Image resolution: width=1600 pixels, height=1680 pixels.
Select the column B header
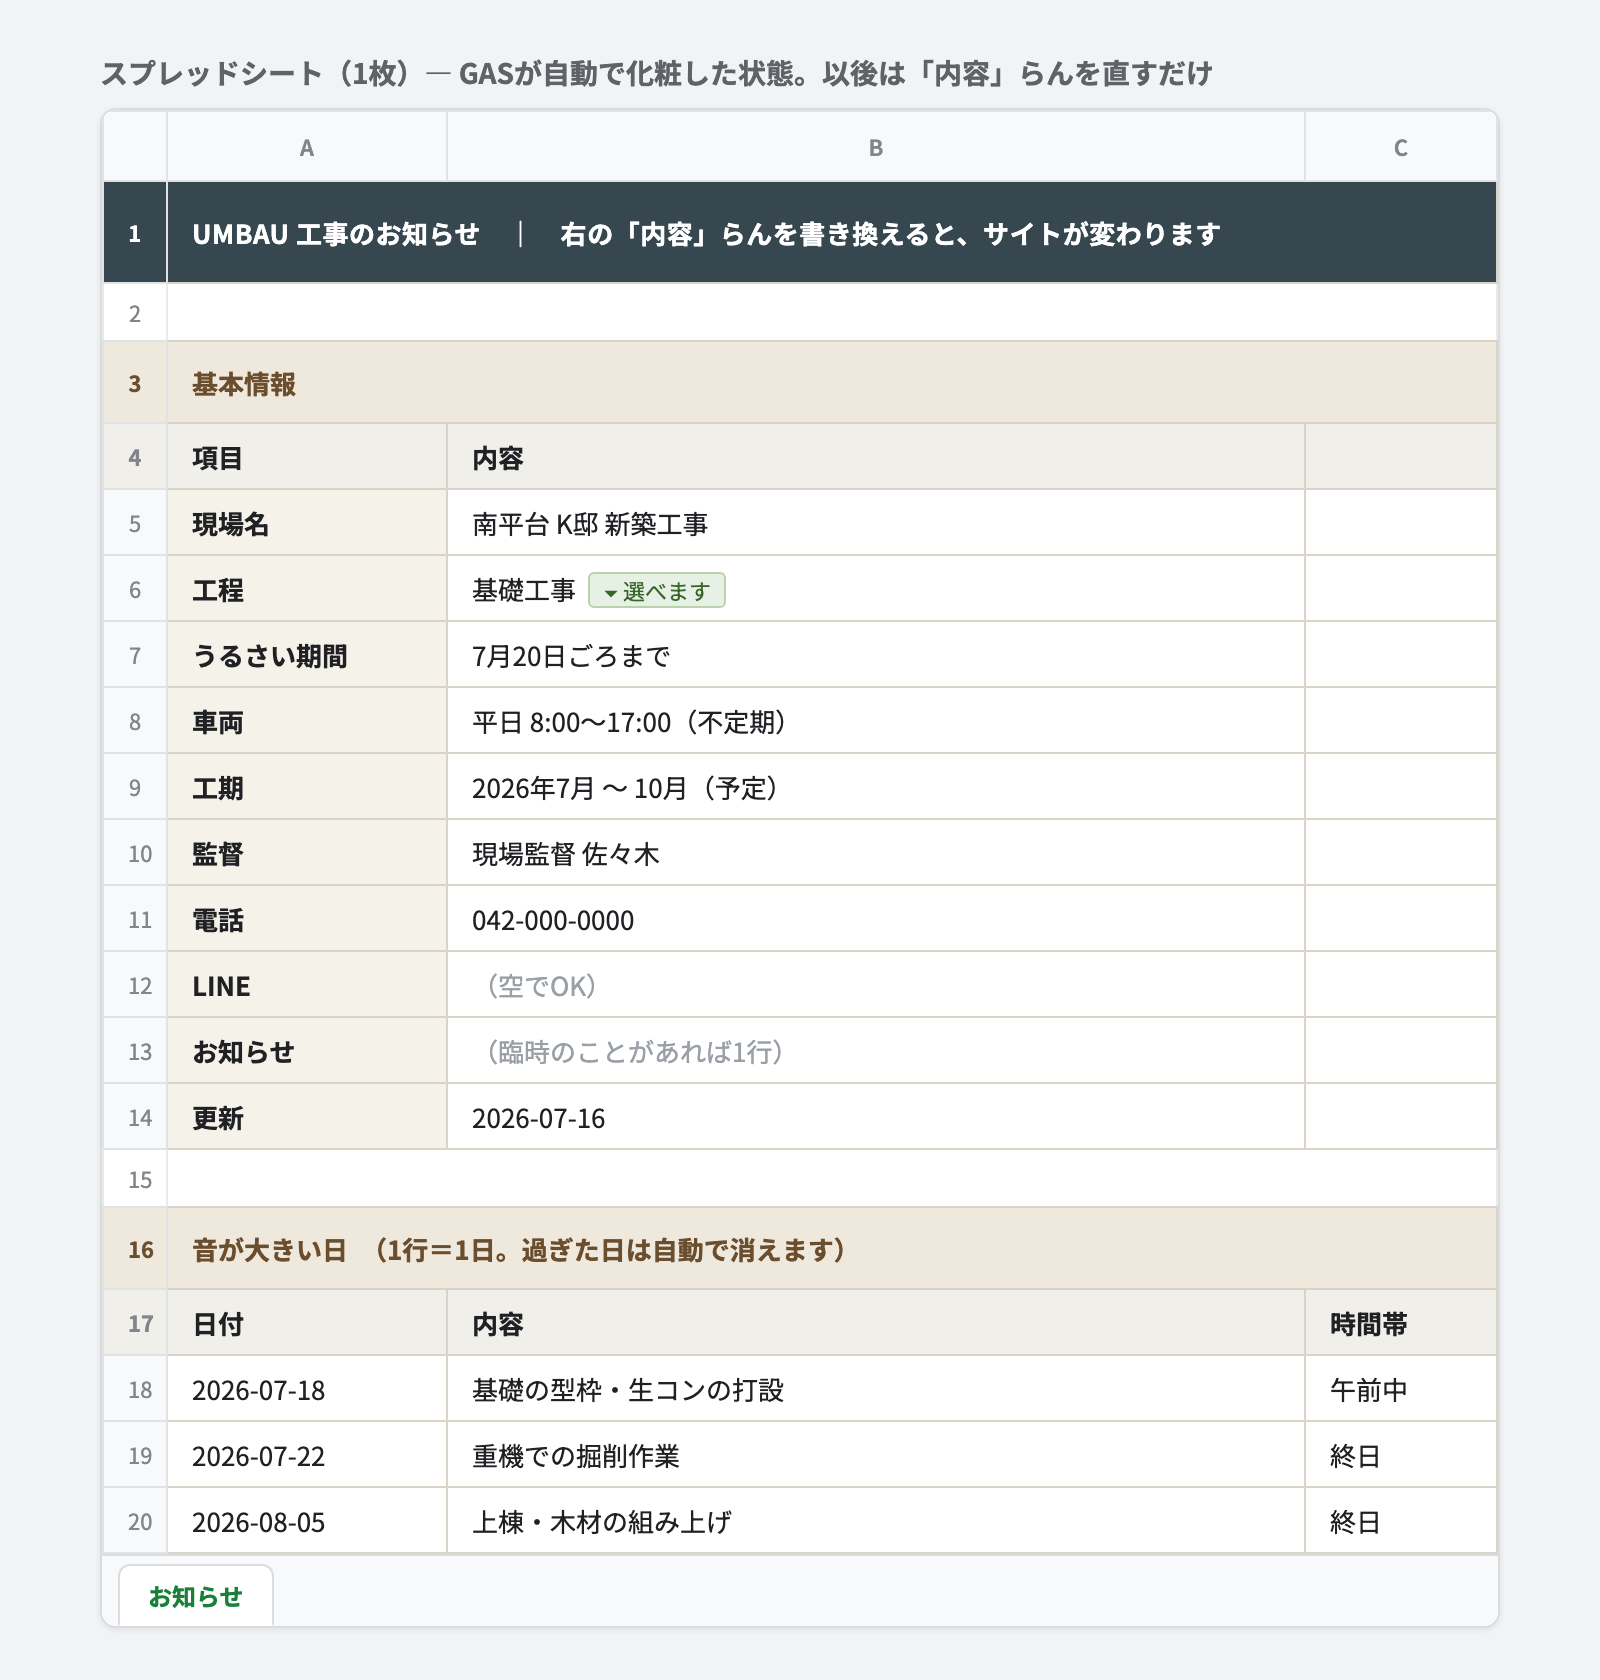click(875, 148)
